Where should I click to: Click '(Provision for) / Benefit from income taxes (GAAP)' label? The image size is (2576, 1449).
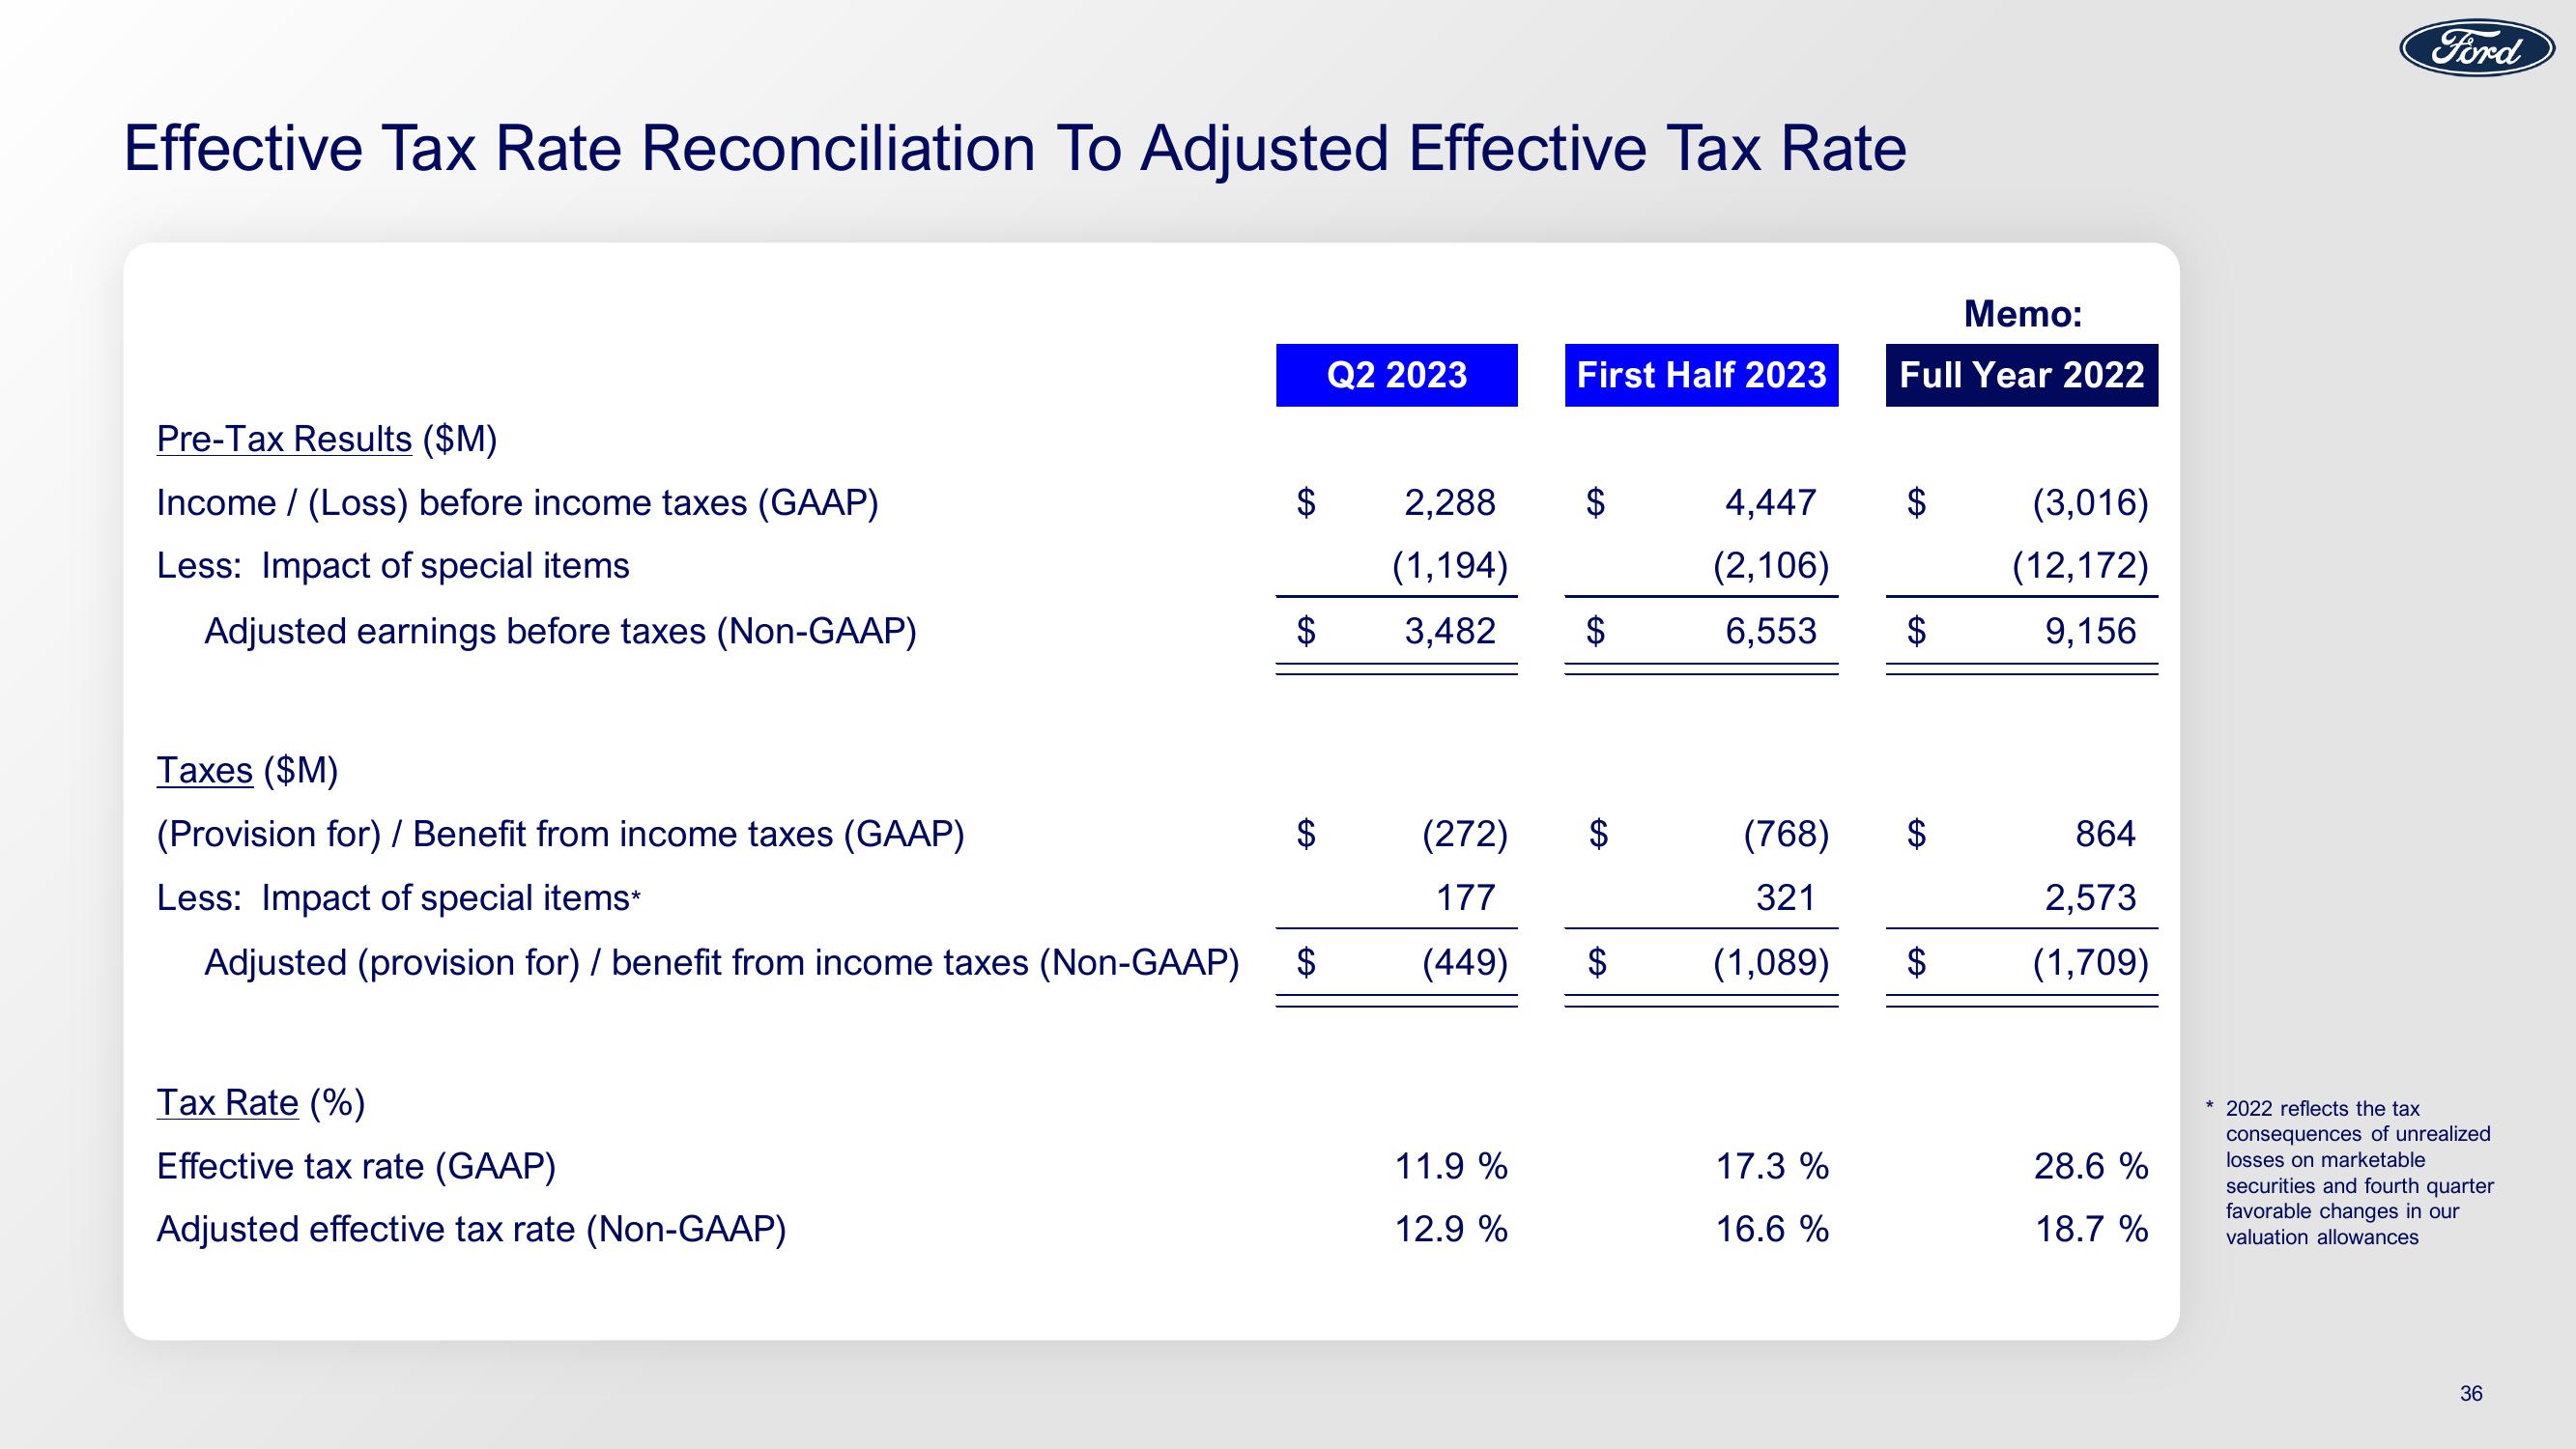pyautogui.click(x=561, y=834)
